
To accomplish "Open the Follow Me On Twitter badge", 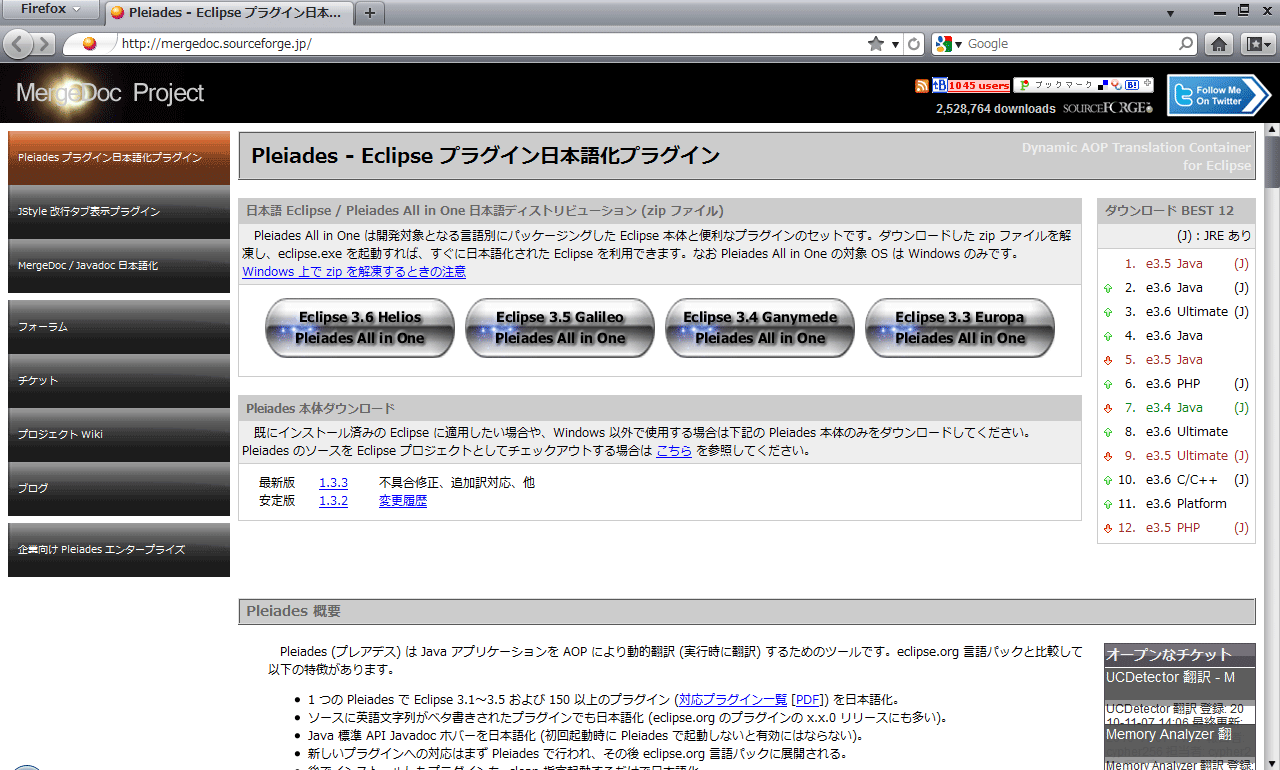I will (x=1218, y=95).
